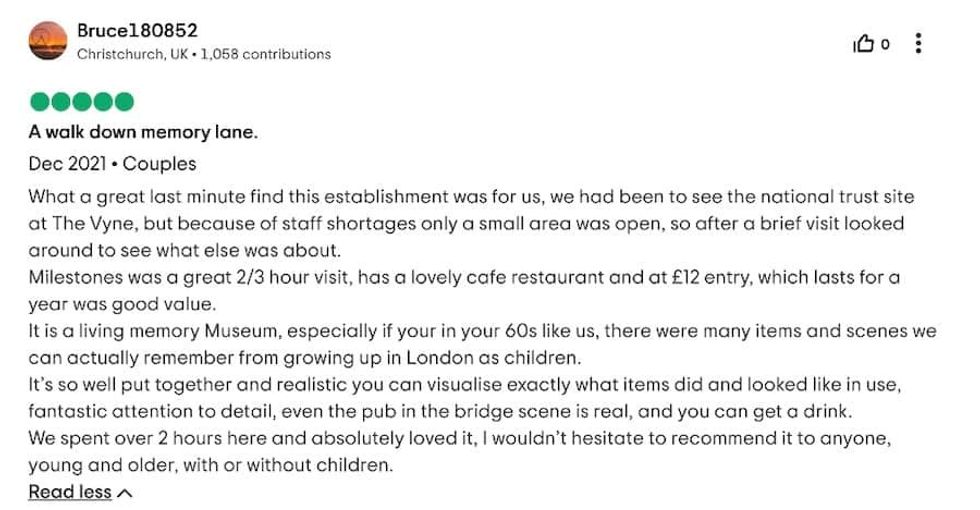Click the 1,058 contributions text
Image resolution: width=980 pixels, height=510 pixels.
pyautogui.click(x=265, y=54)
